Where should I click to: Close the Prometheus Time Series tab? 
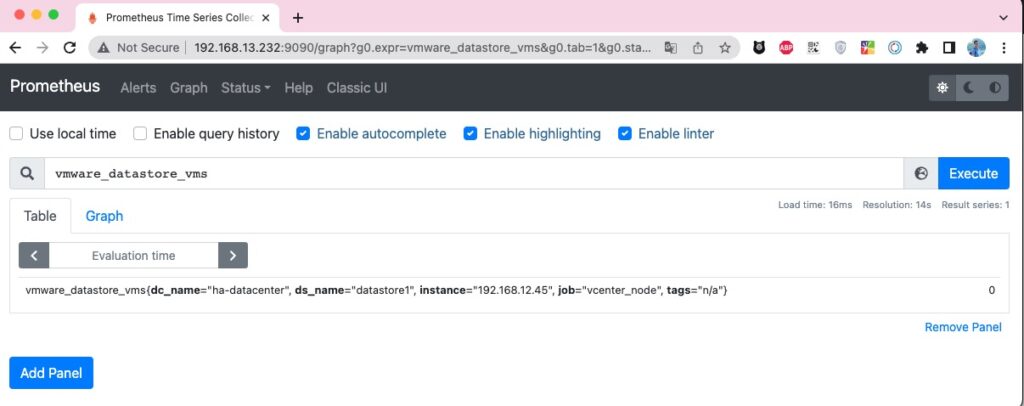pyautogui.click(x=266, y=18)
